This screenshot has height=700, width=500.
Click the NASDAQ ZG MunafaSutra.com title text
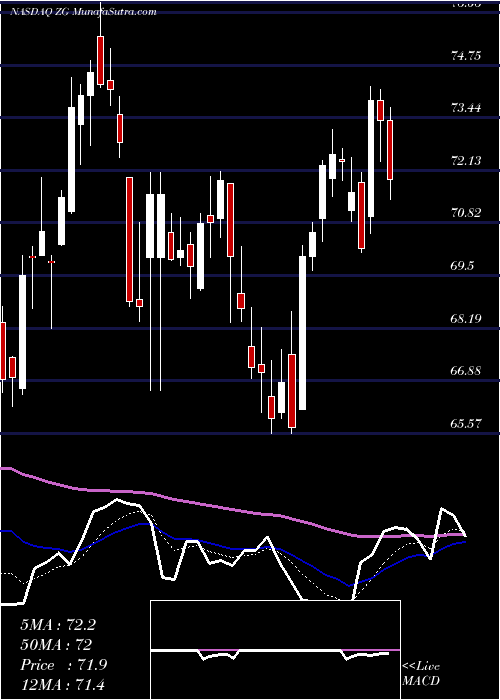[83, 12]
